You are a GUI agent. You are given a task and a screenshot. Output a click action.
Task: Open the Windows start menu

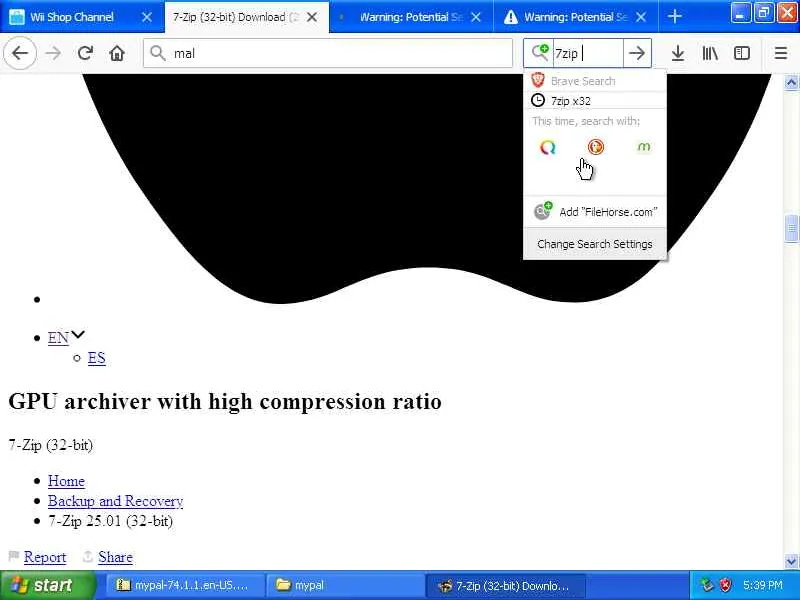(x=47, y=585)
